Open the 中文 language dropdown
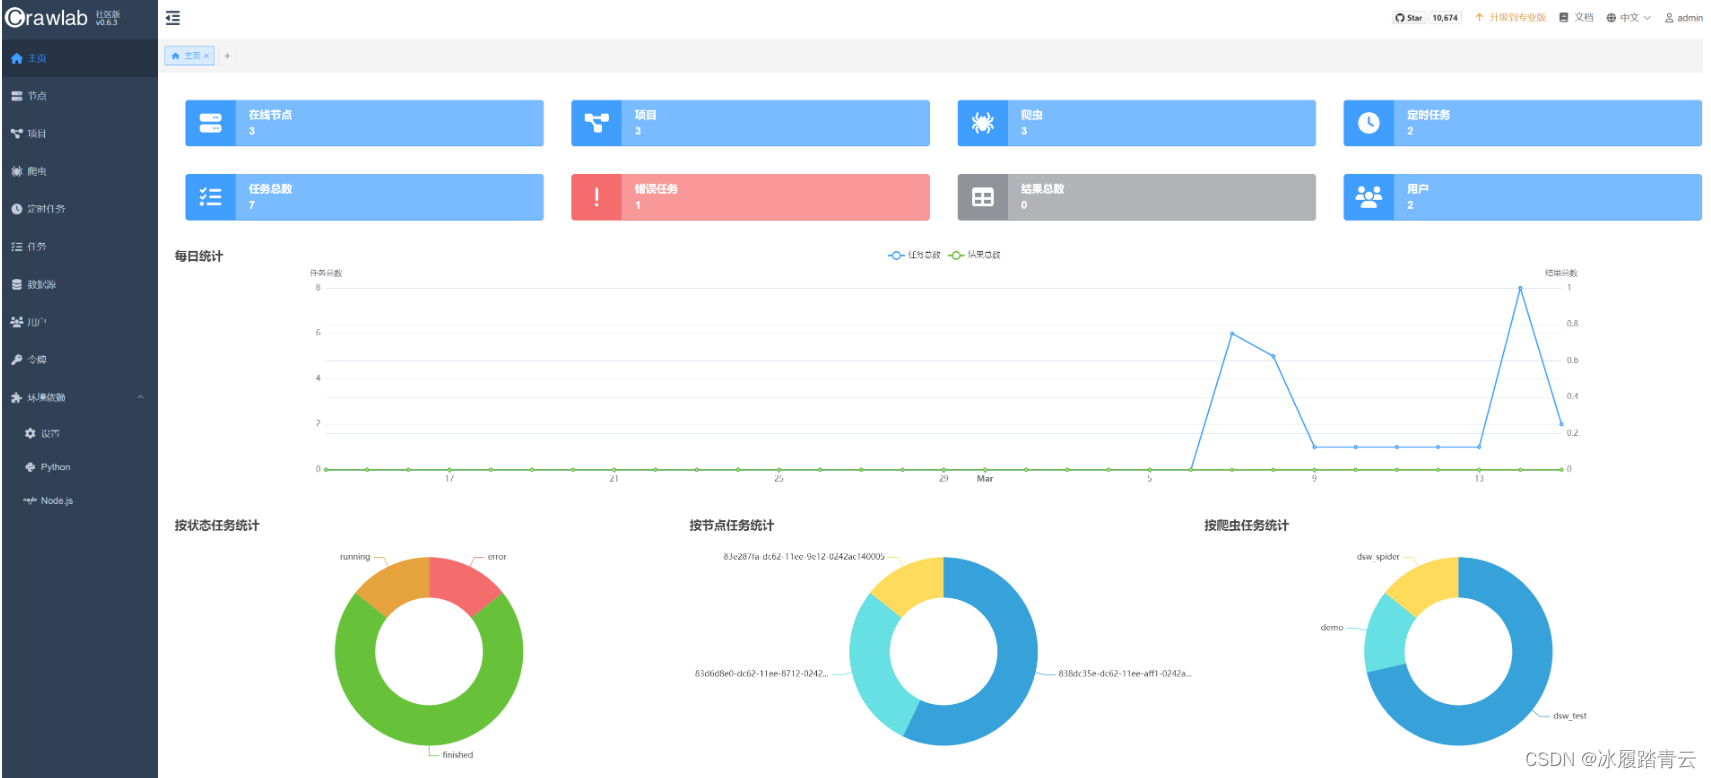 coord(1629,18)
